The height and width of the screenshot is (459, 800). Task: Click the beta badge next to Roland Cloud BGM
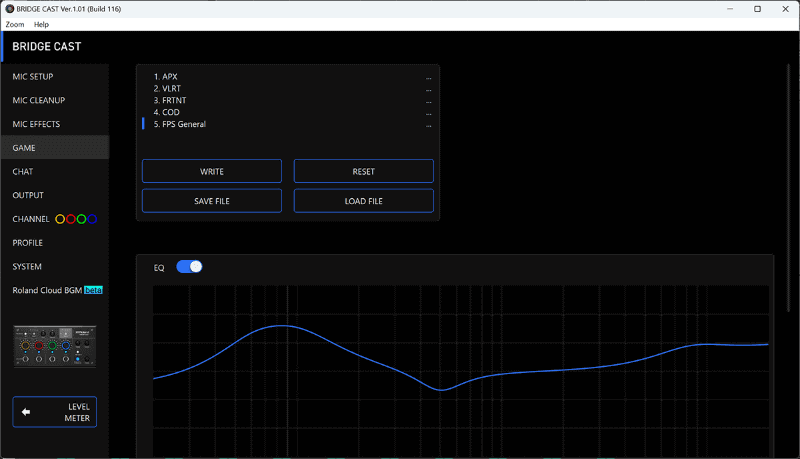pyautogui.click(x=93, y=290)
